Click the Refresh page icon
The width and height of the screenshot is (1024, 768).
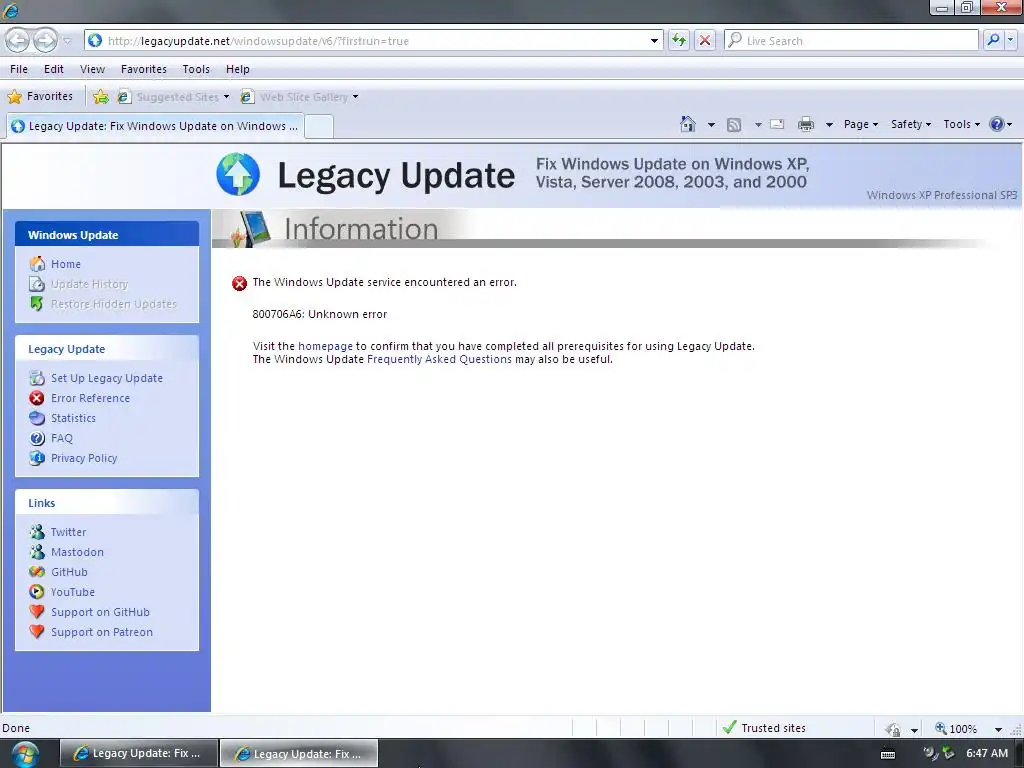click(x=679, y=40)
